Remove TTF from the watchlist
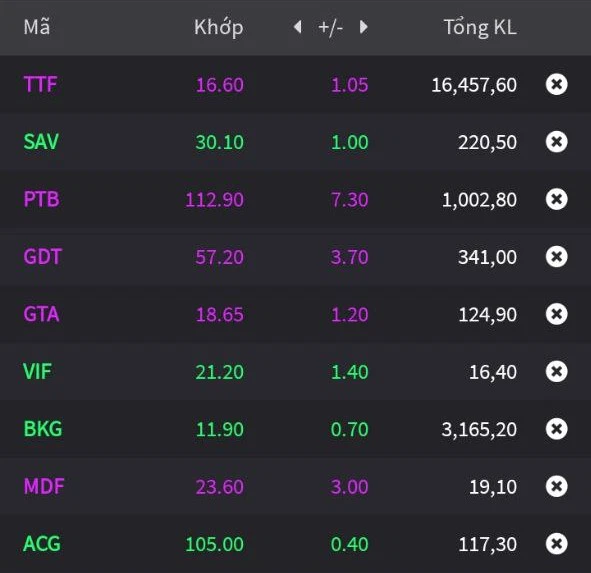Screen dimensions: 591x573 tap(556, 84)
